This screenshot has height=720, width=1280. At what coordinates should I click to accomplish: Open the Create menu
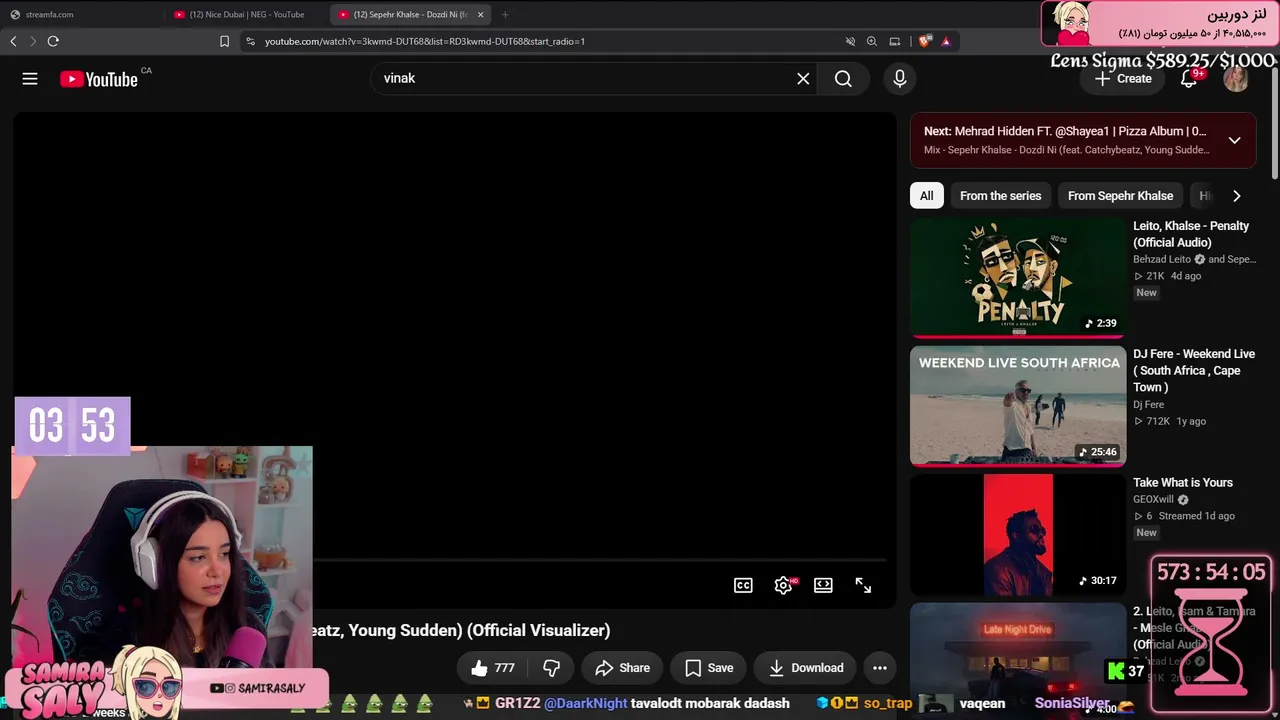tap(1123, 78)
